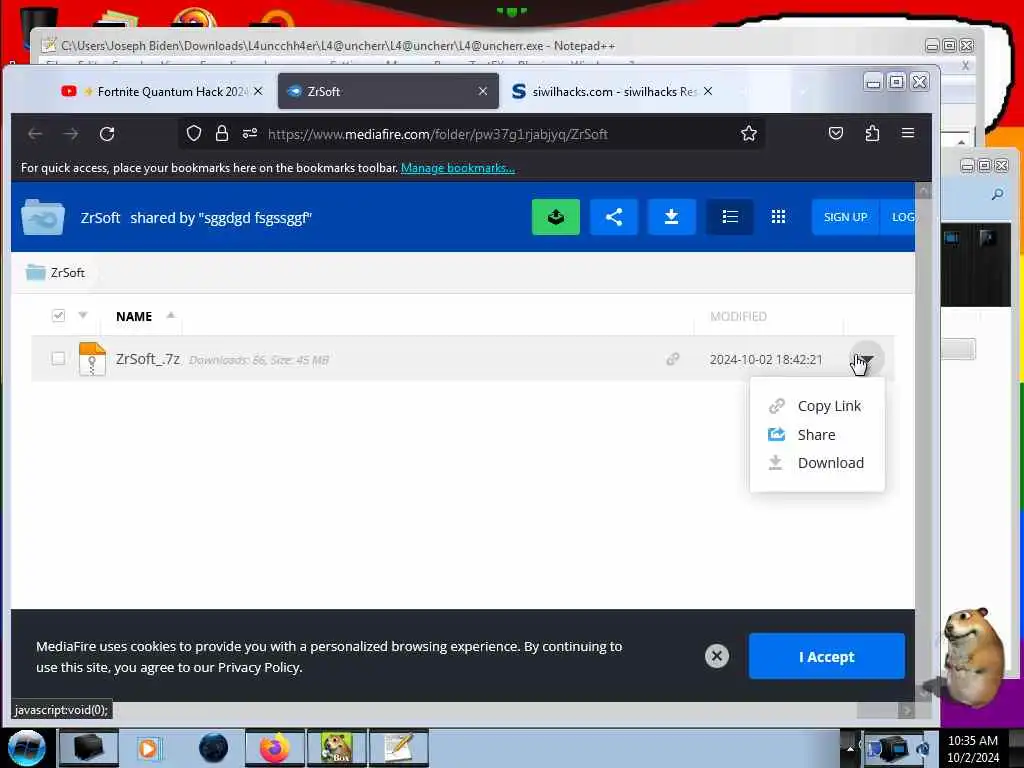Choose Copy Link from the file menu
The width and height of the screenshot is (1024, 768).
click(x=817, y=406)
